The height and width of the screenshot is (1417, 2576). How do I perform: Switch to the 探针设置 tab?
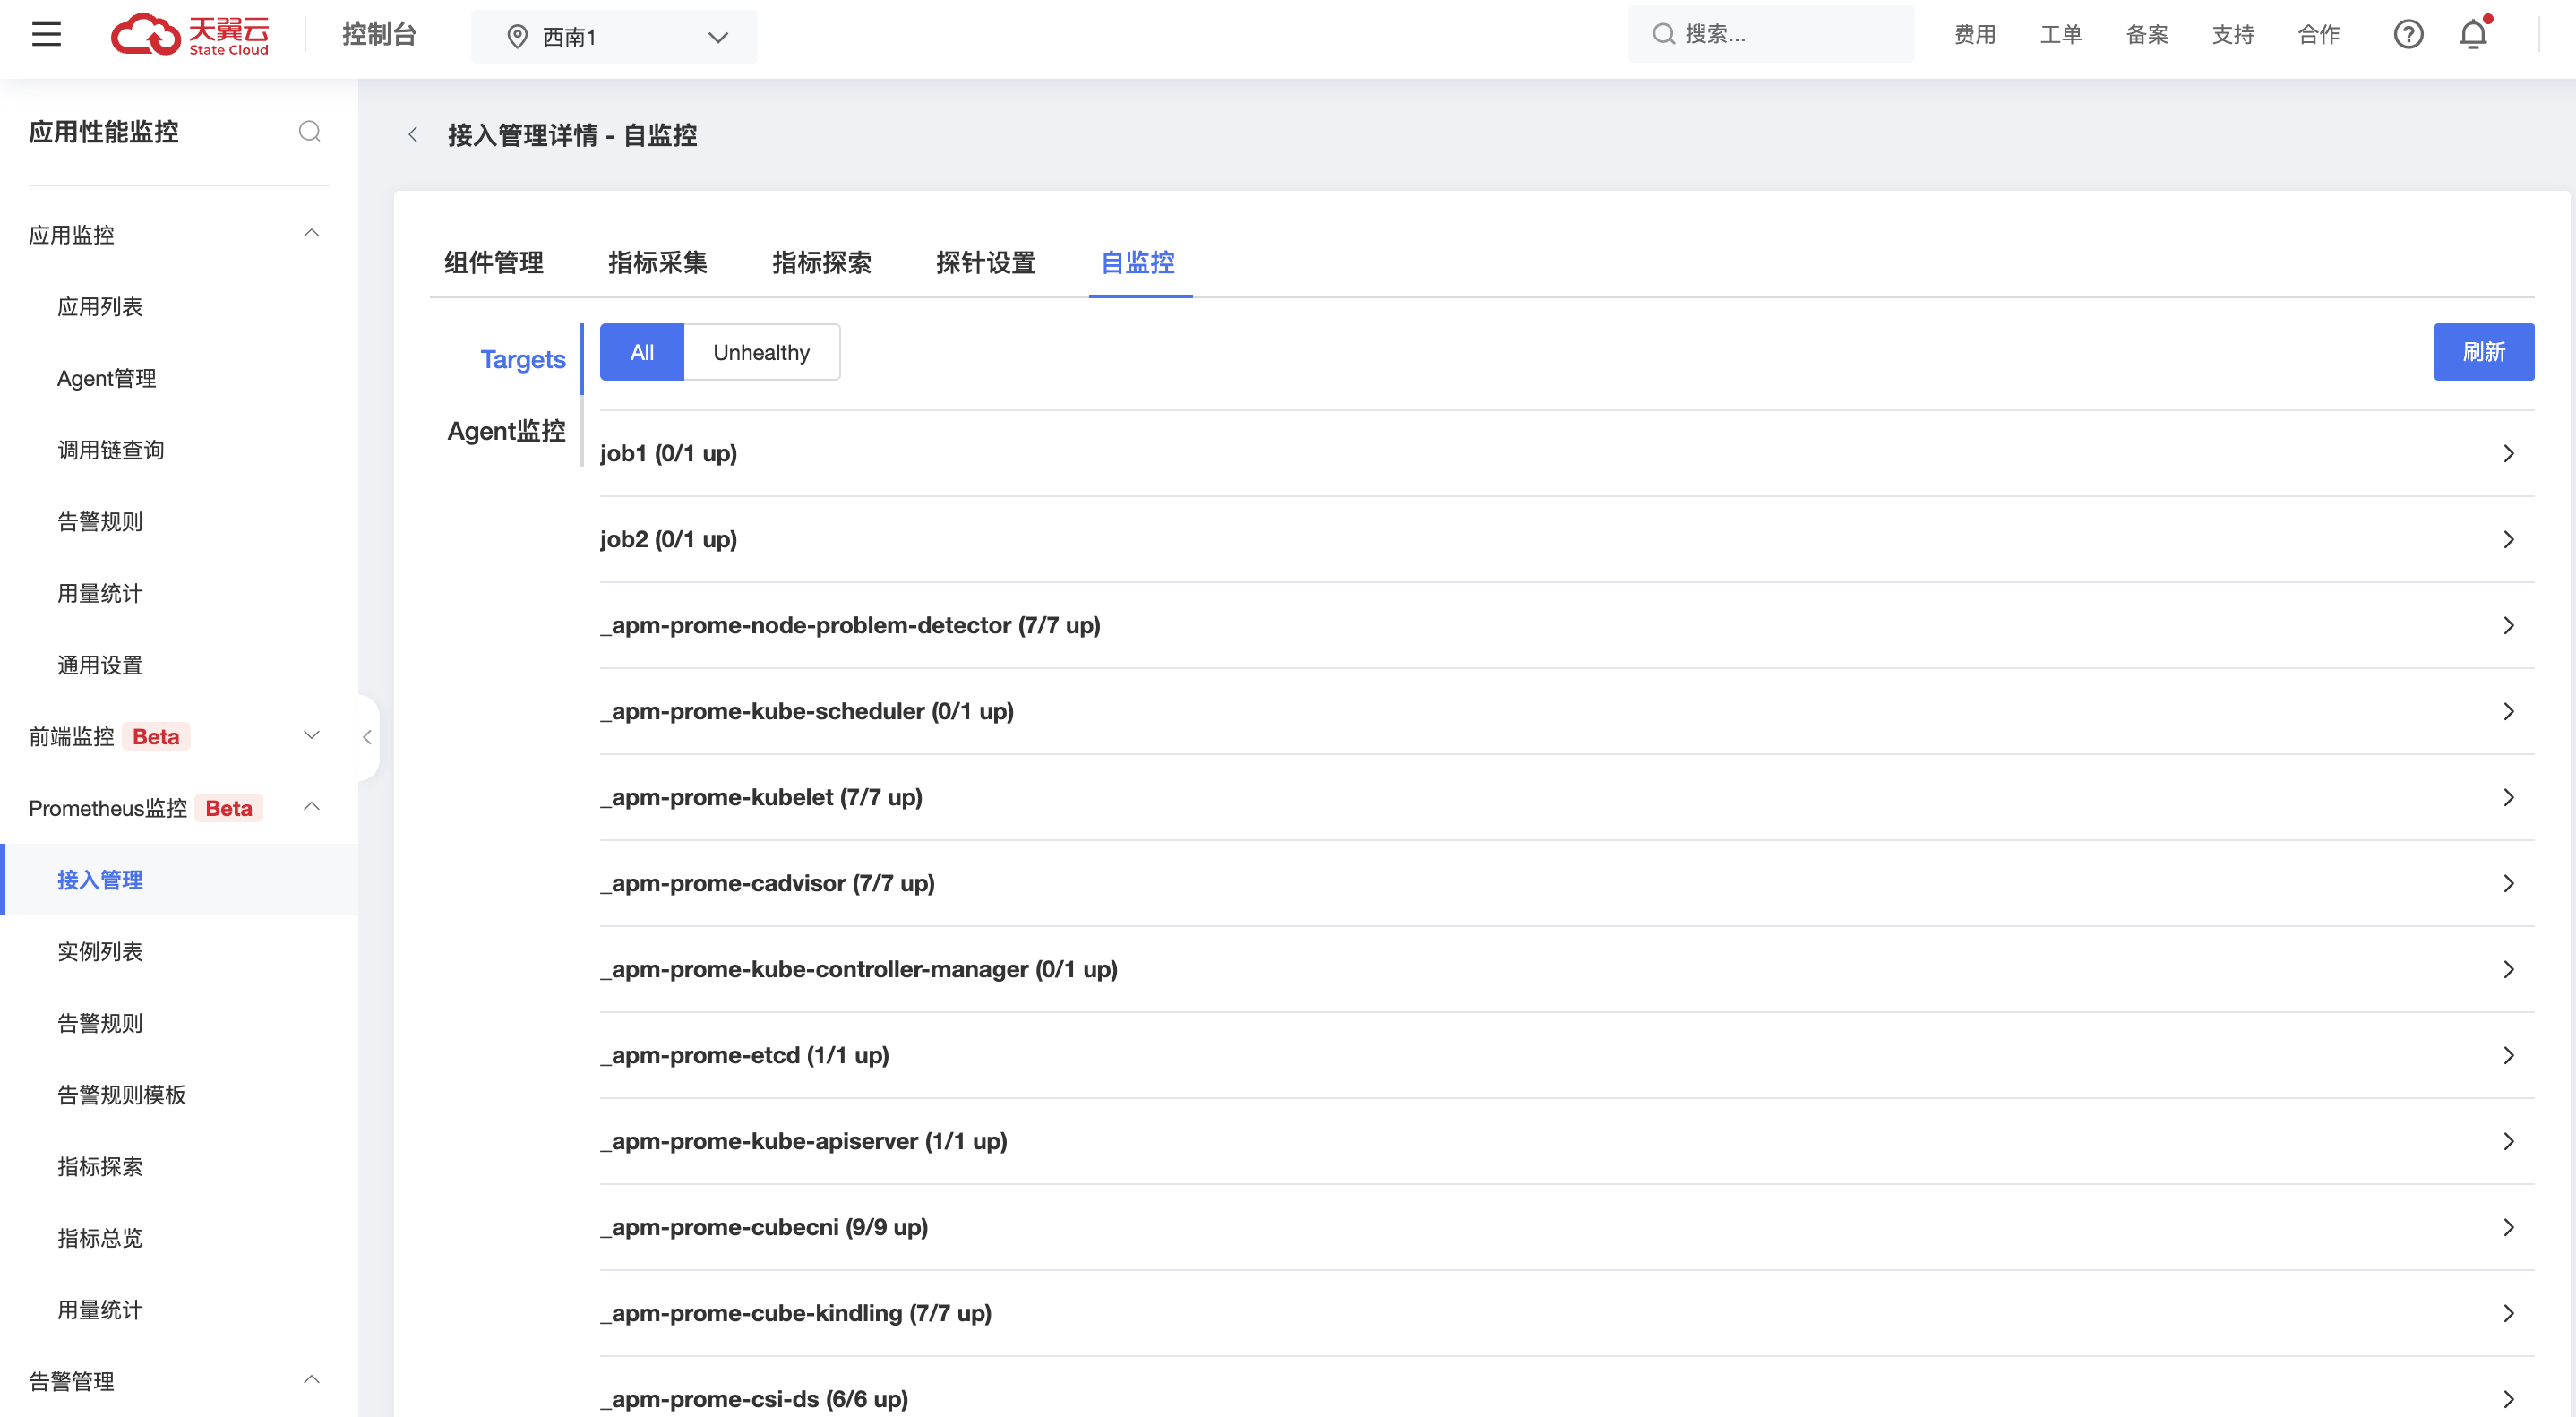(986, 262)
